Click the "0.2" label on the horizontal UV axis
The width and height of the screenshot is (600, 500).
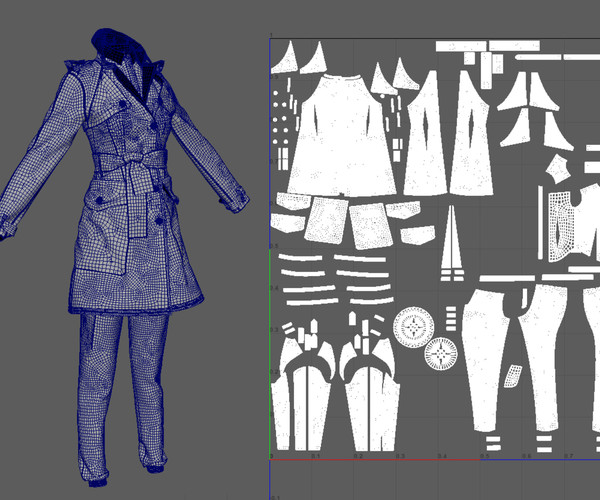[358, 456]
